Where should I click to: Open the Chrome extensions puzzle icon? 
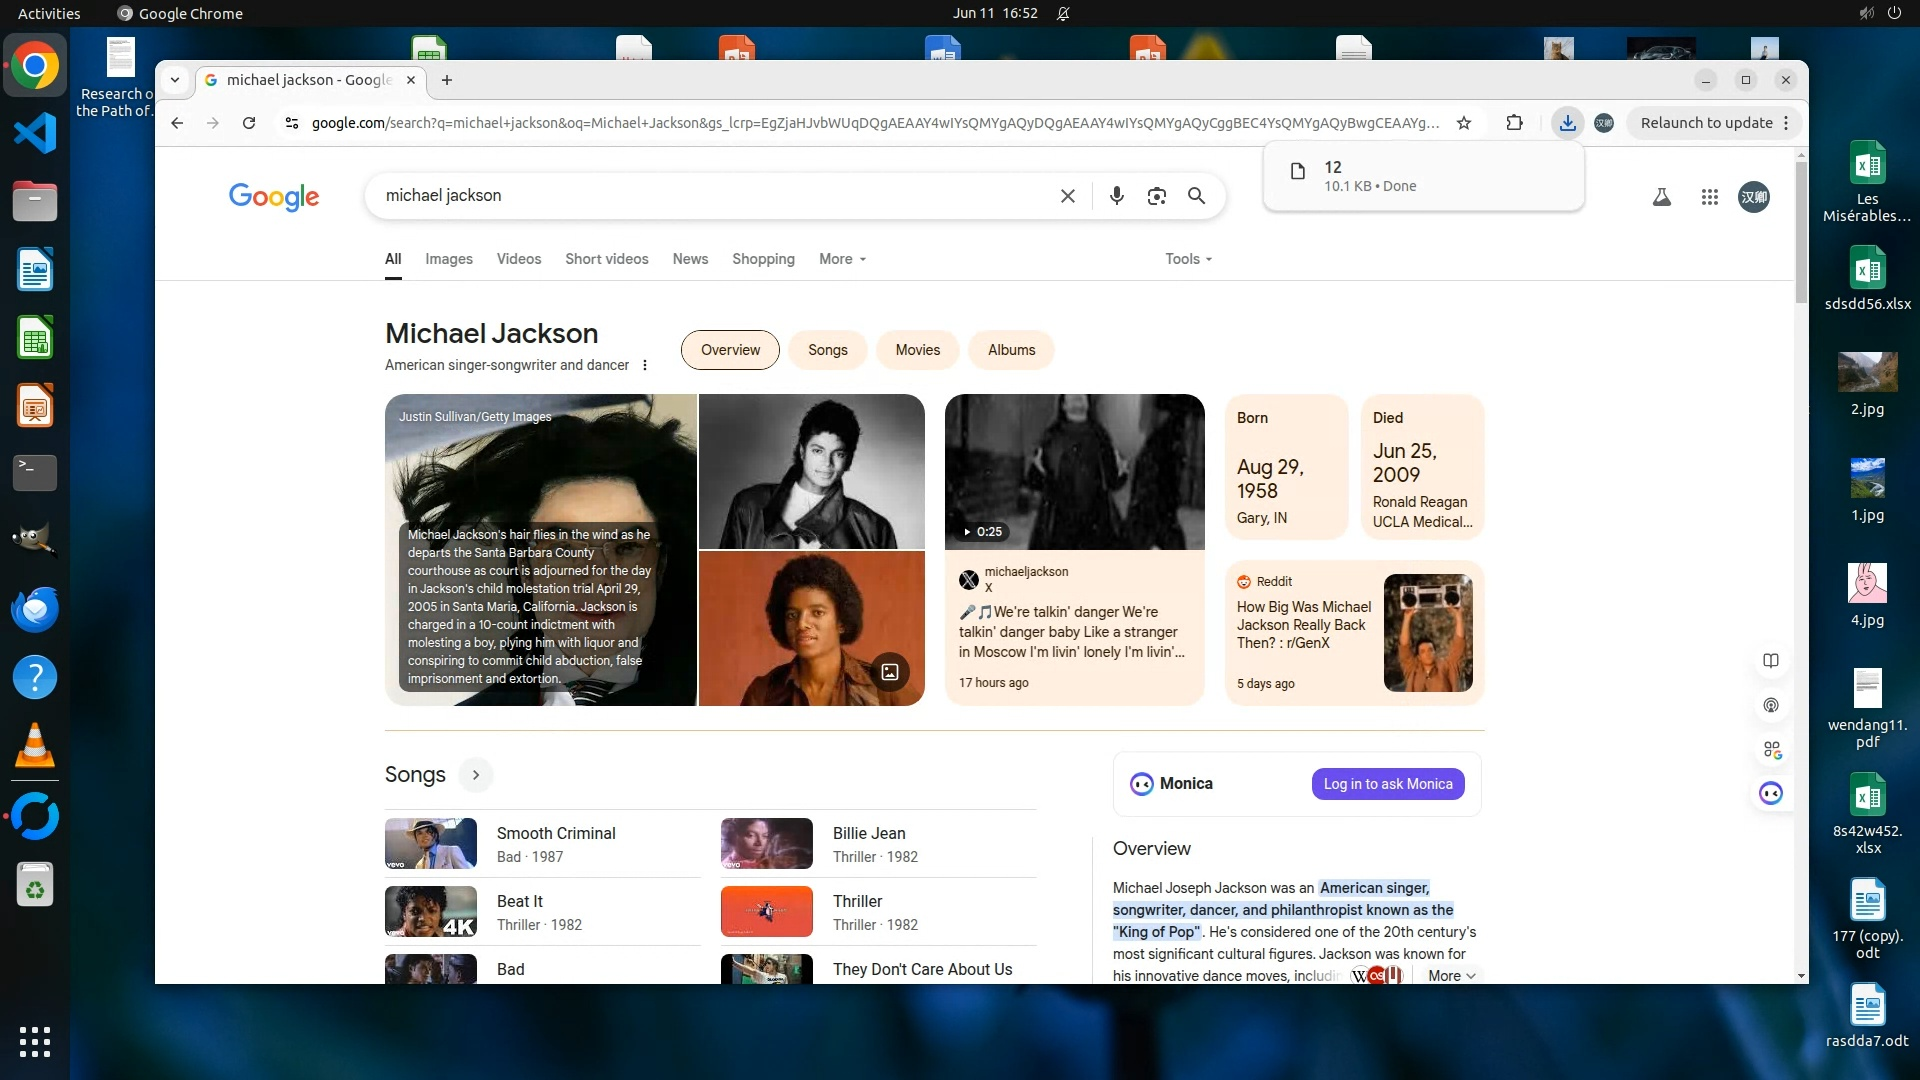point(1514,123)
